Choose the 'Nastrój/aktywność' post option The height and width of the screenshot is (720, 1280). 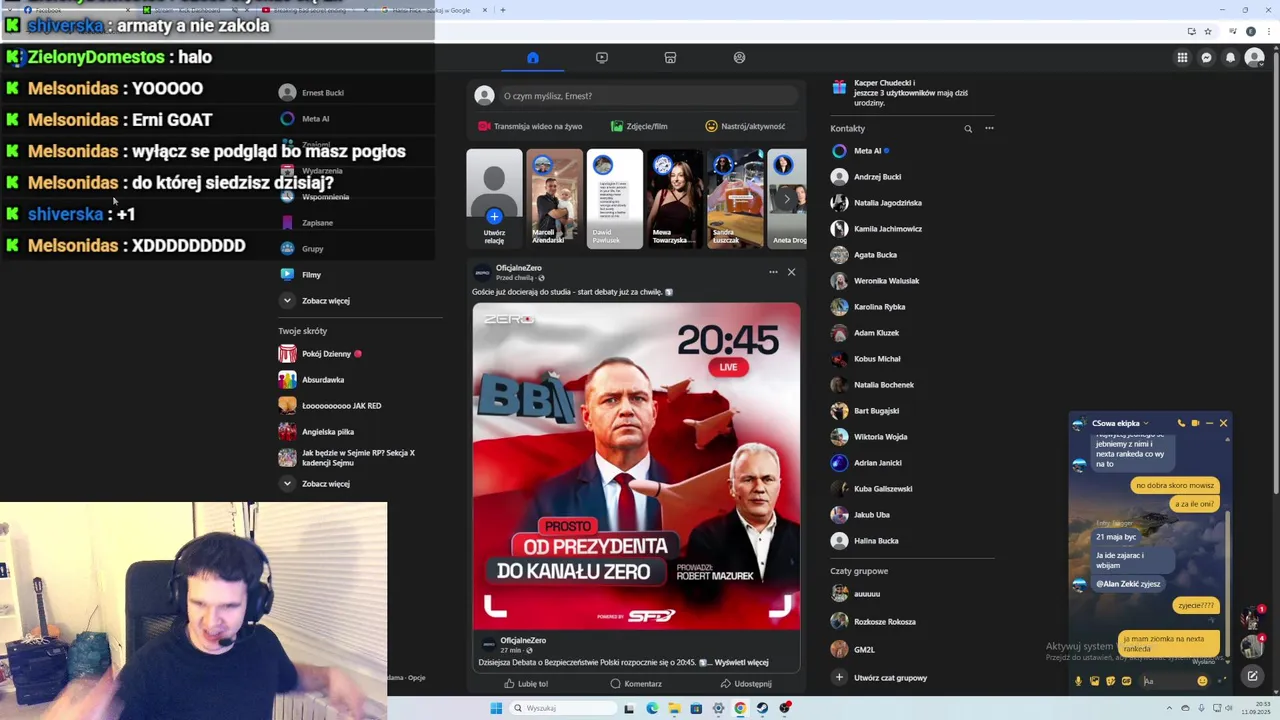[x=745, y=126]
